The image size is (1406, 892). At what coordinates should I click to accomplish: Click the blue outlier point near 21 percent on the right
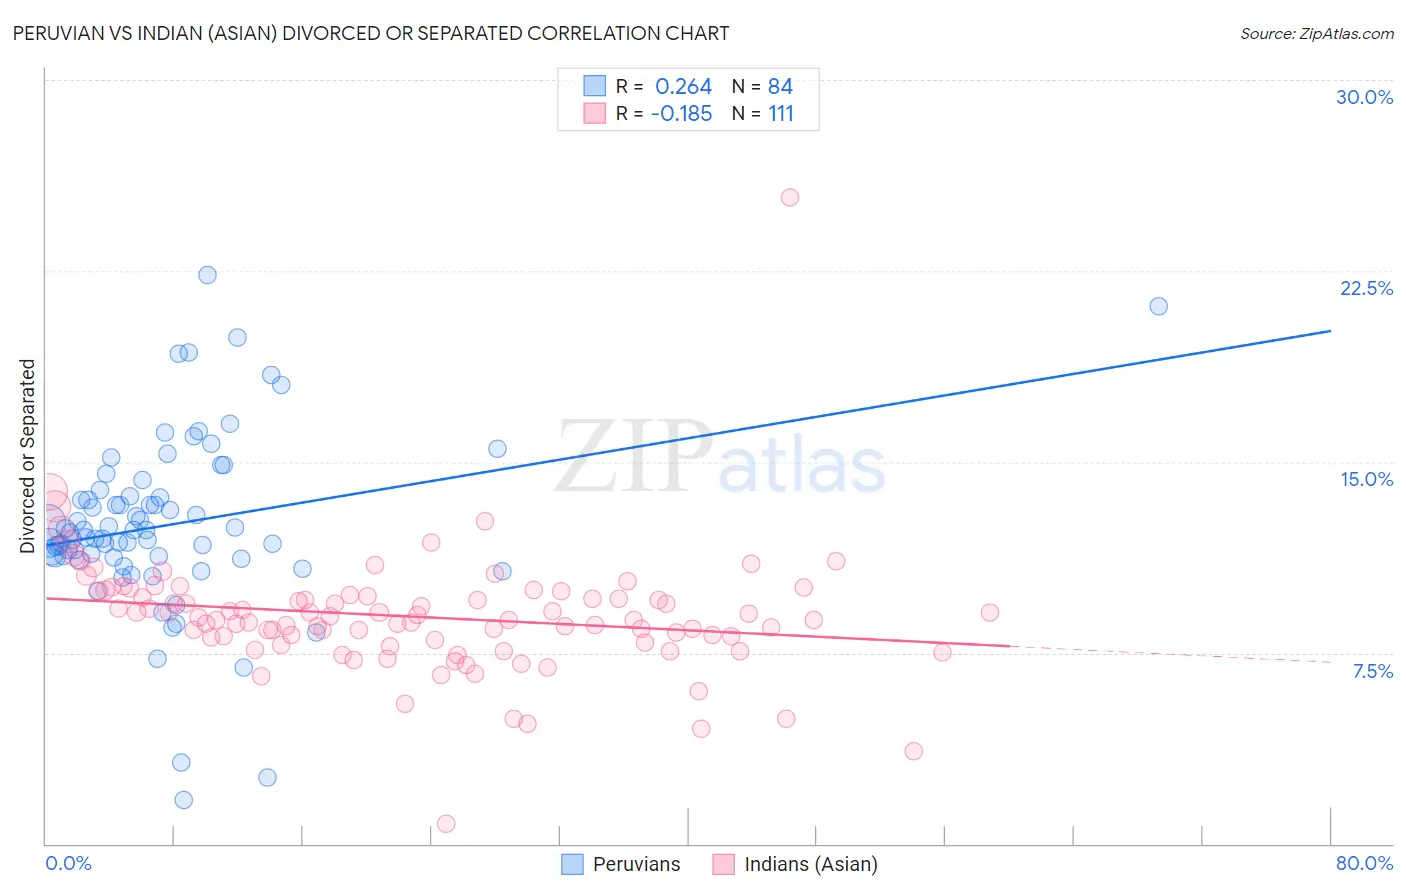click(x=1158, y=306)
